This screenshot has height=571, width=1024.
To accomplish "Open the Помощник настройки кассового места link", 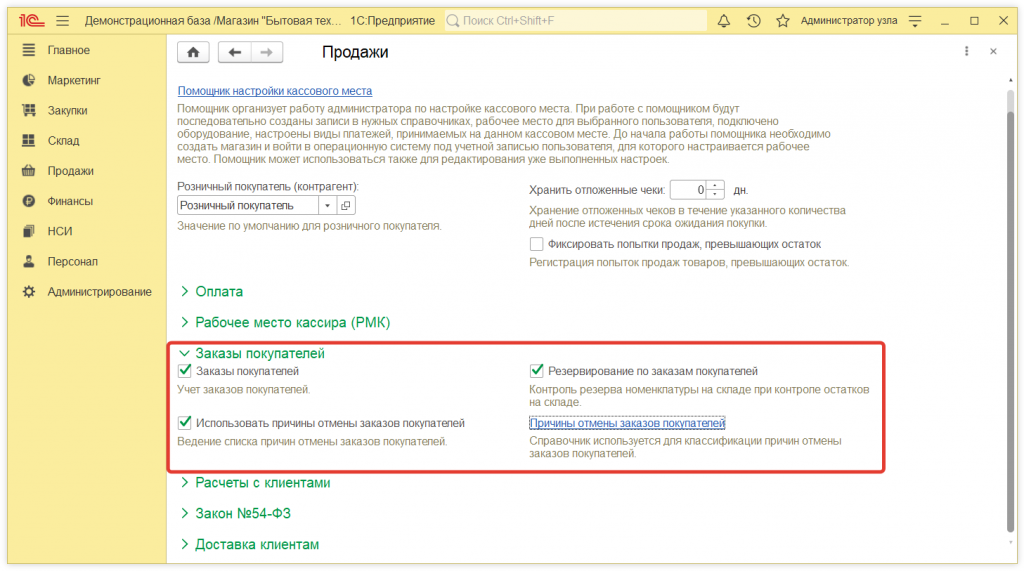I will tap(274, 90).
